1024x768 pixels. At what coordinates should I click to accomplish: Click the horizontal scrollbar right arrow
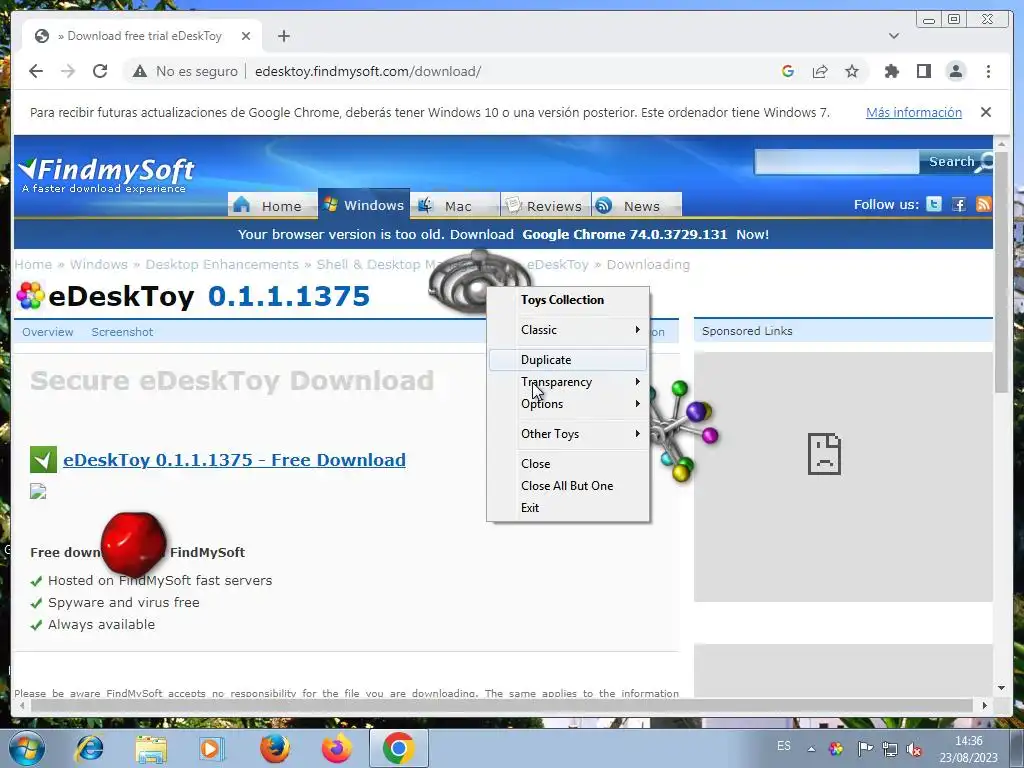985,705
